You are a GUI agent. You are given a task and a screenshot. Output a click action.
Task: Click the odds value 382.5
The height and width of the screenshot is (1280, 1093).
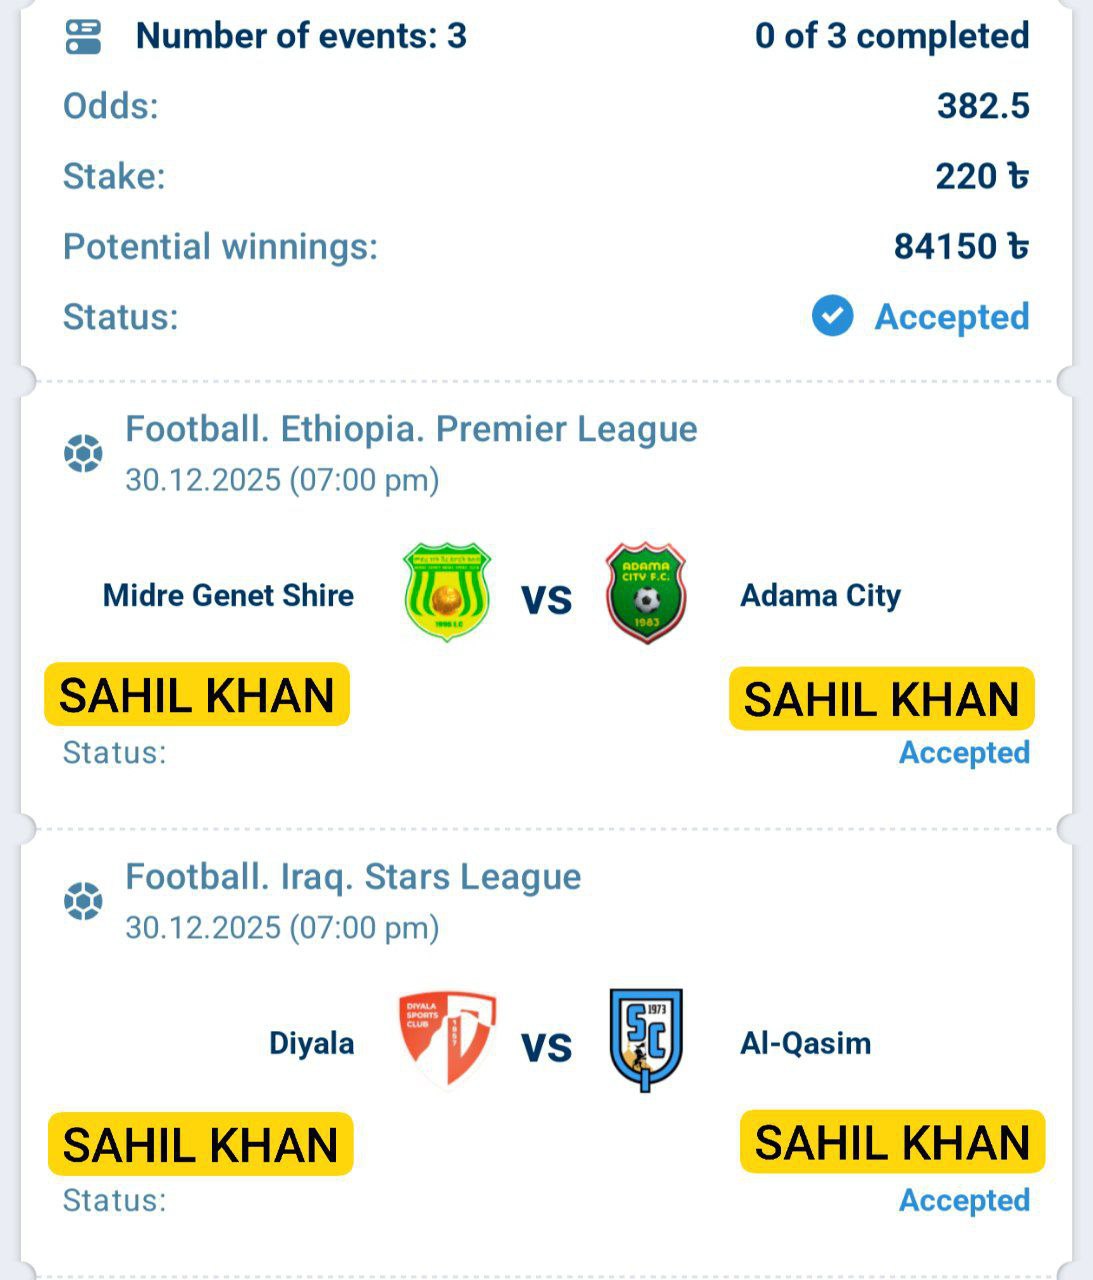pos(982,106)
